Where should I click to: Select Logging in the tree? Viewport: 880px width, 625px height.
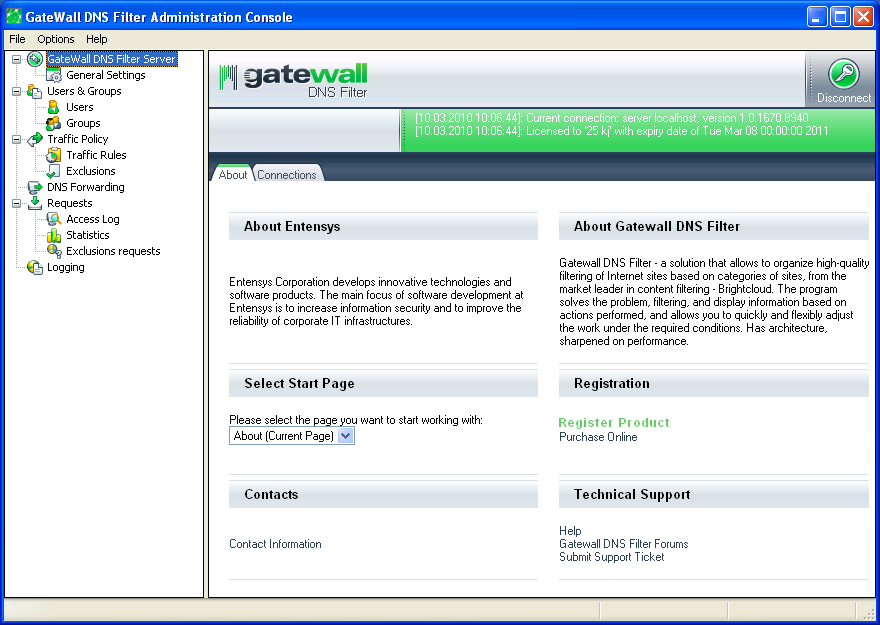tap(66, 268)
